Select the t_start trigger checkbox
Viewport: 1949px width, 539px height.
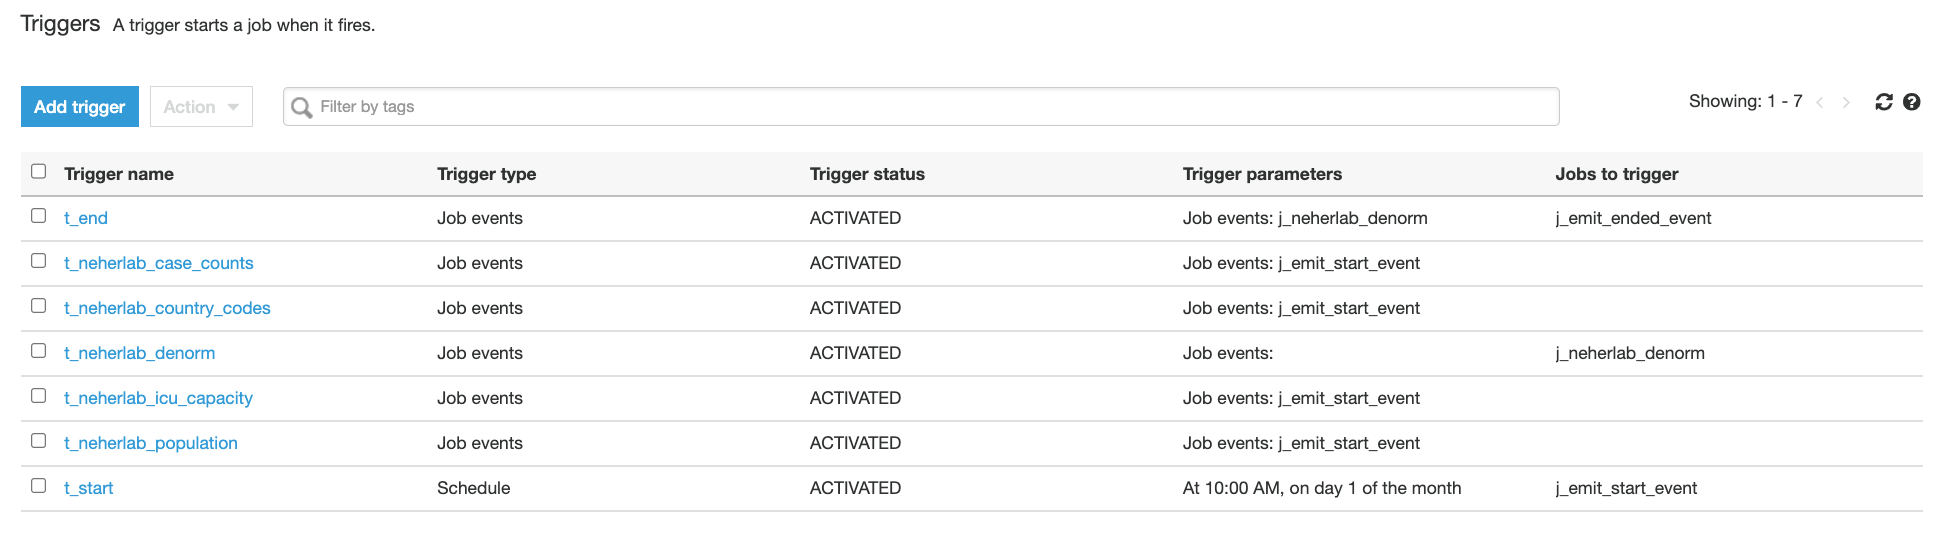tap(39, 486)
